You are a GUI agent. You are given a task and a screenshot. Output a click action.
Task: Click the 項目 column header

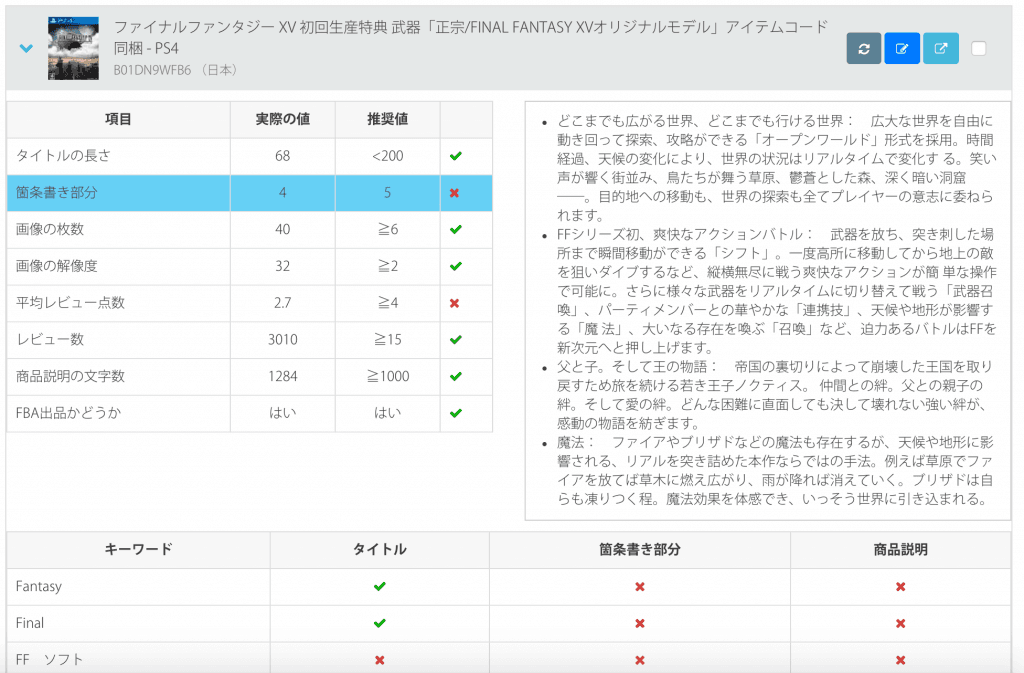pos(118,119)
